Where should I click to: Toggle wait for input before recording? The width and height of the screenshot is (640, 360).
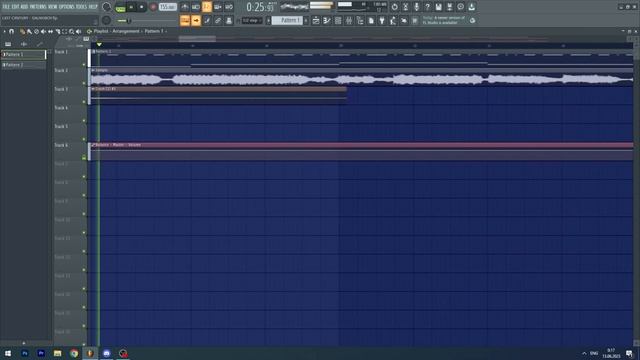tap(196, 7)
